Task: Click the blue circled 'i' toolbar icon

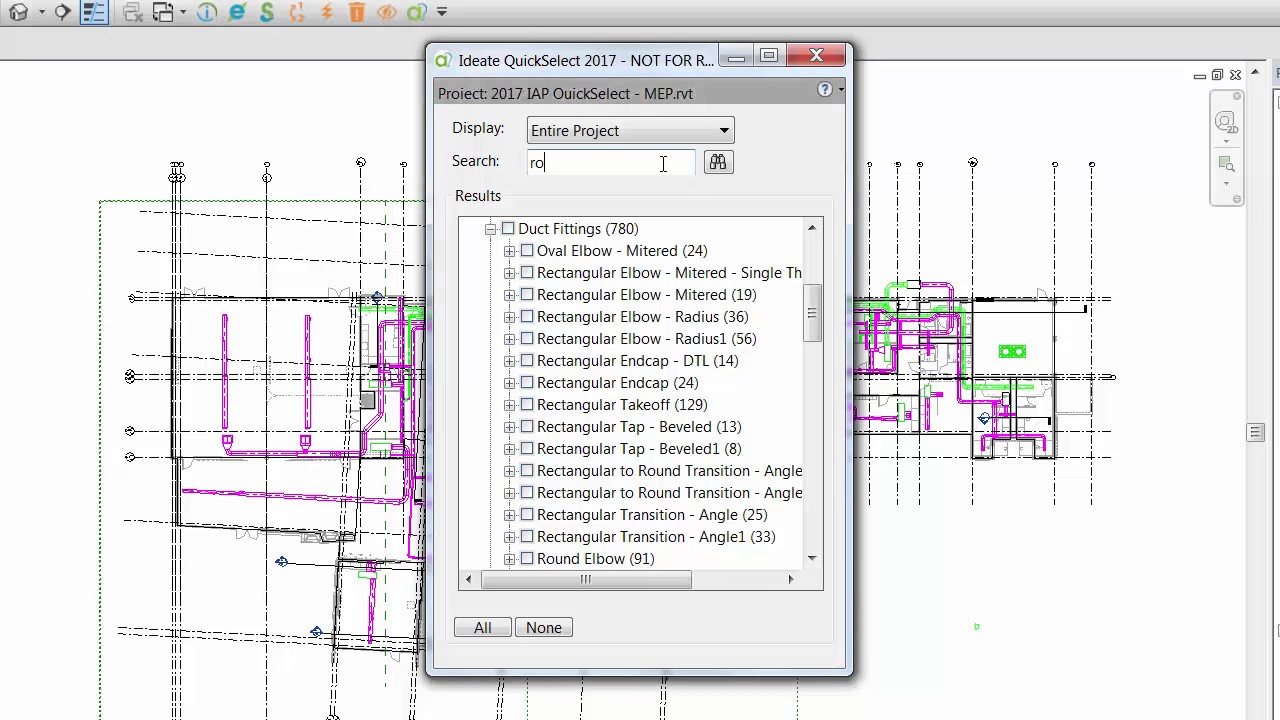Action: [207, 13]
